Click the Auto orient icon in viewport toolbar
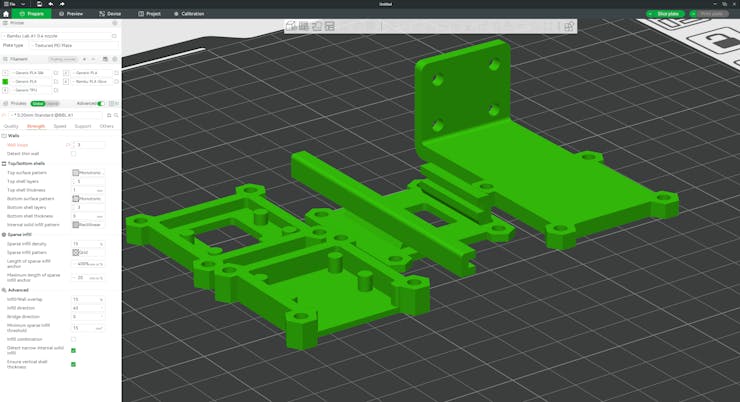Viewport: 740px width, 402px height. pos(317,26)
